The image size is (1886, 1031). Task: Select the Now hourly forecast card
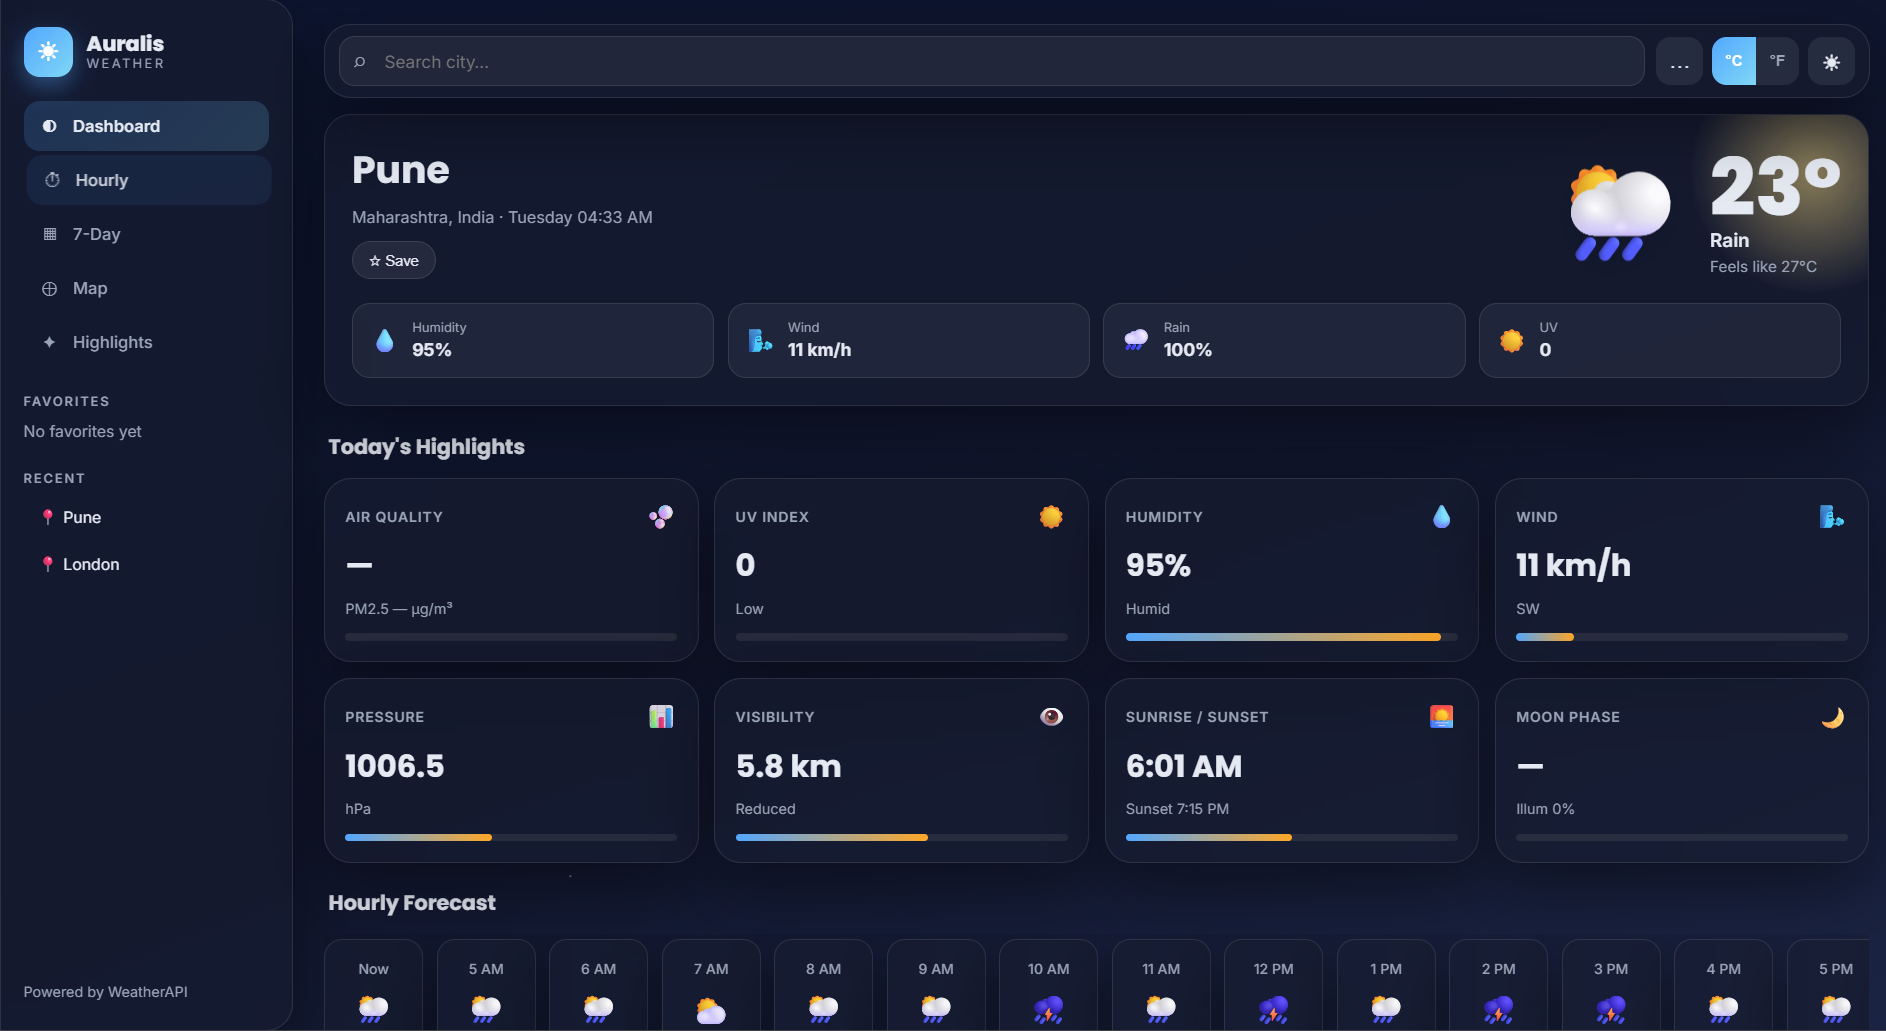373,985
